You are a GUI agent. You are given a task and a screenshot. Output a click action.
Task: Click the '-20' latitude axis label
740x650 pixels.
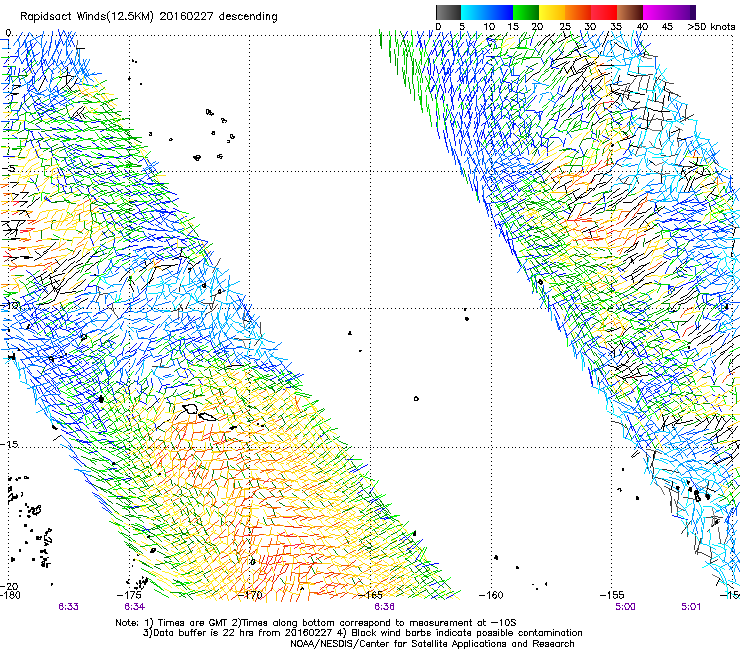9,586
